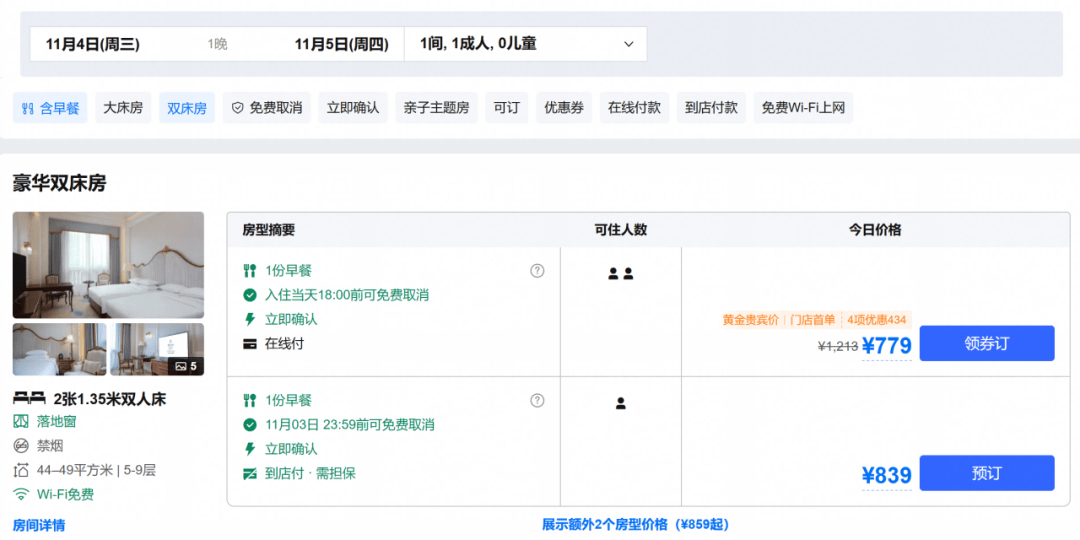Click the 禁烟 no-smoking icon
Screen dimensions: 1080x540
pyautogui.click(x=21, y=446)
